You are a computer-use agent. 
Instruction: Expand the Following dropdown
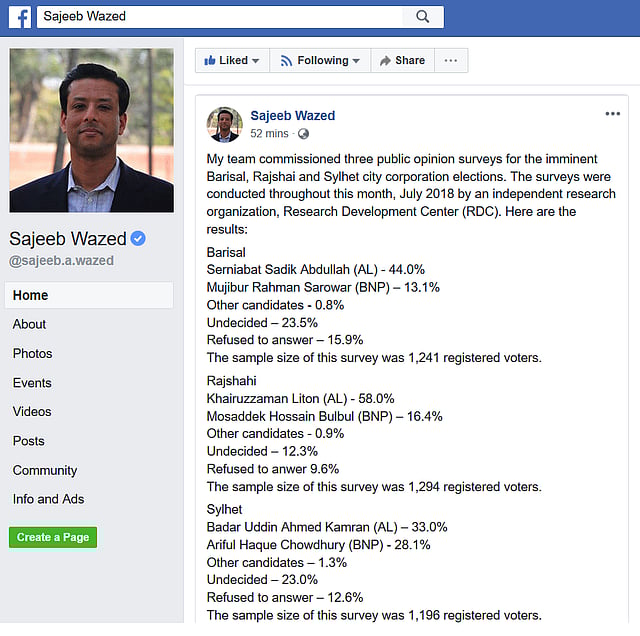(x=320, y=60)
